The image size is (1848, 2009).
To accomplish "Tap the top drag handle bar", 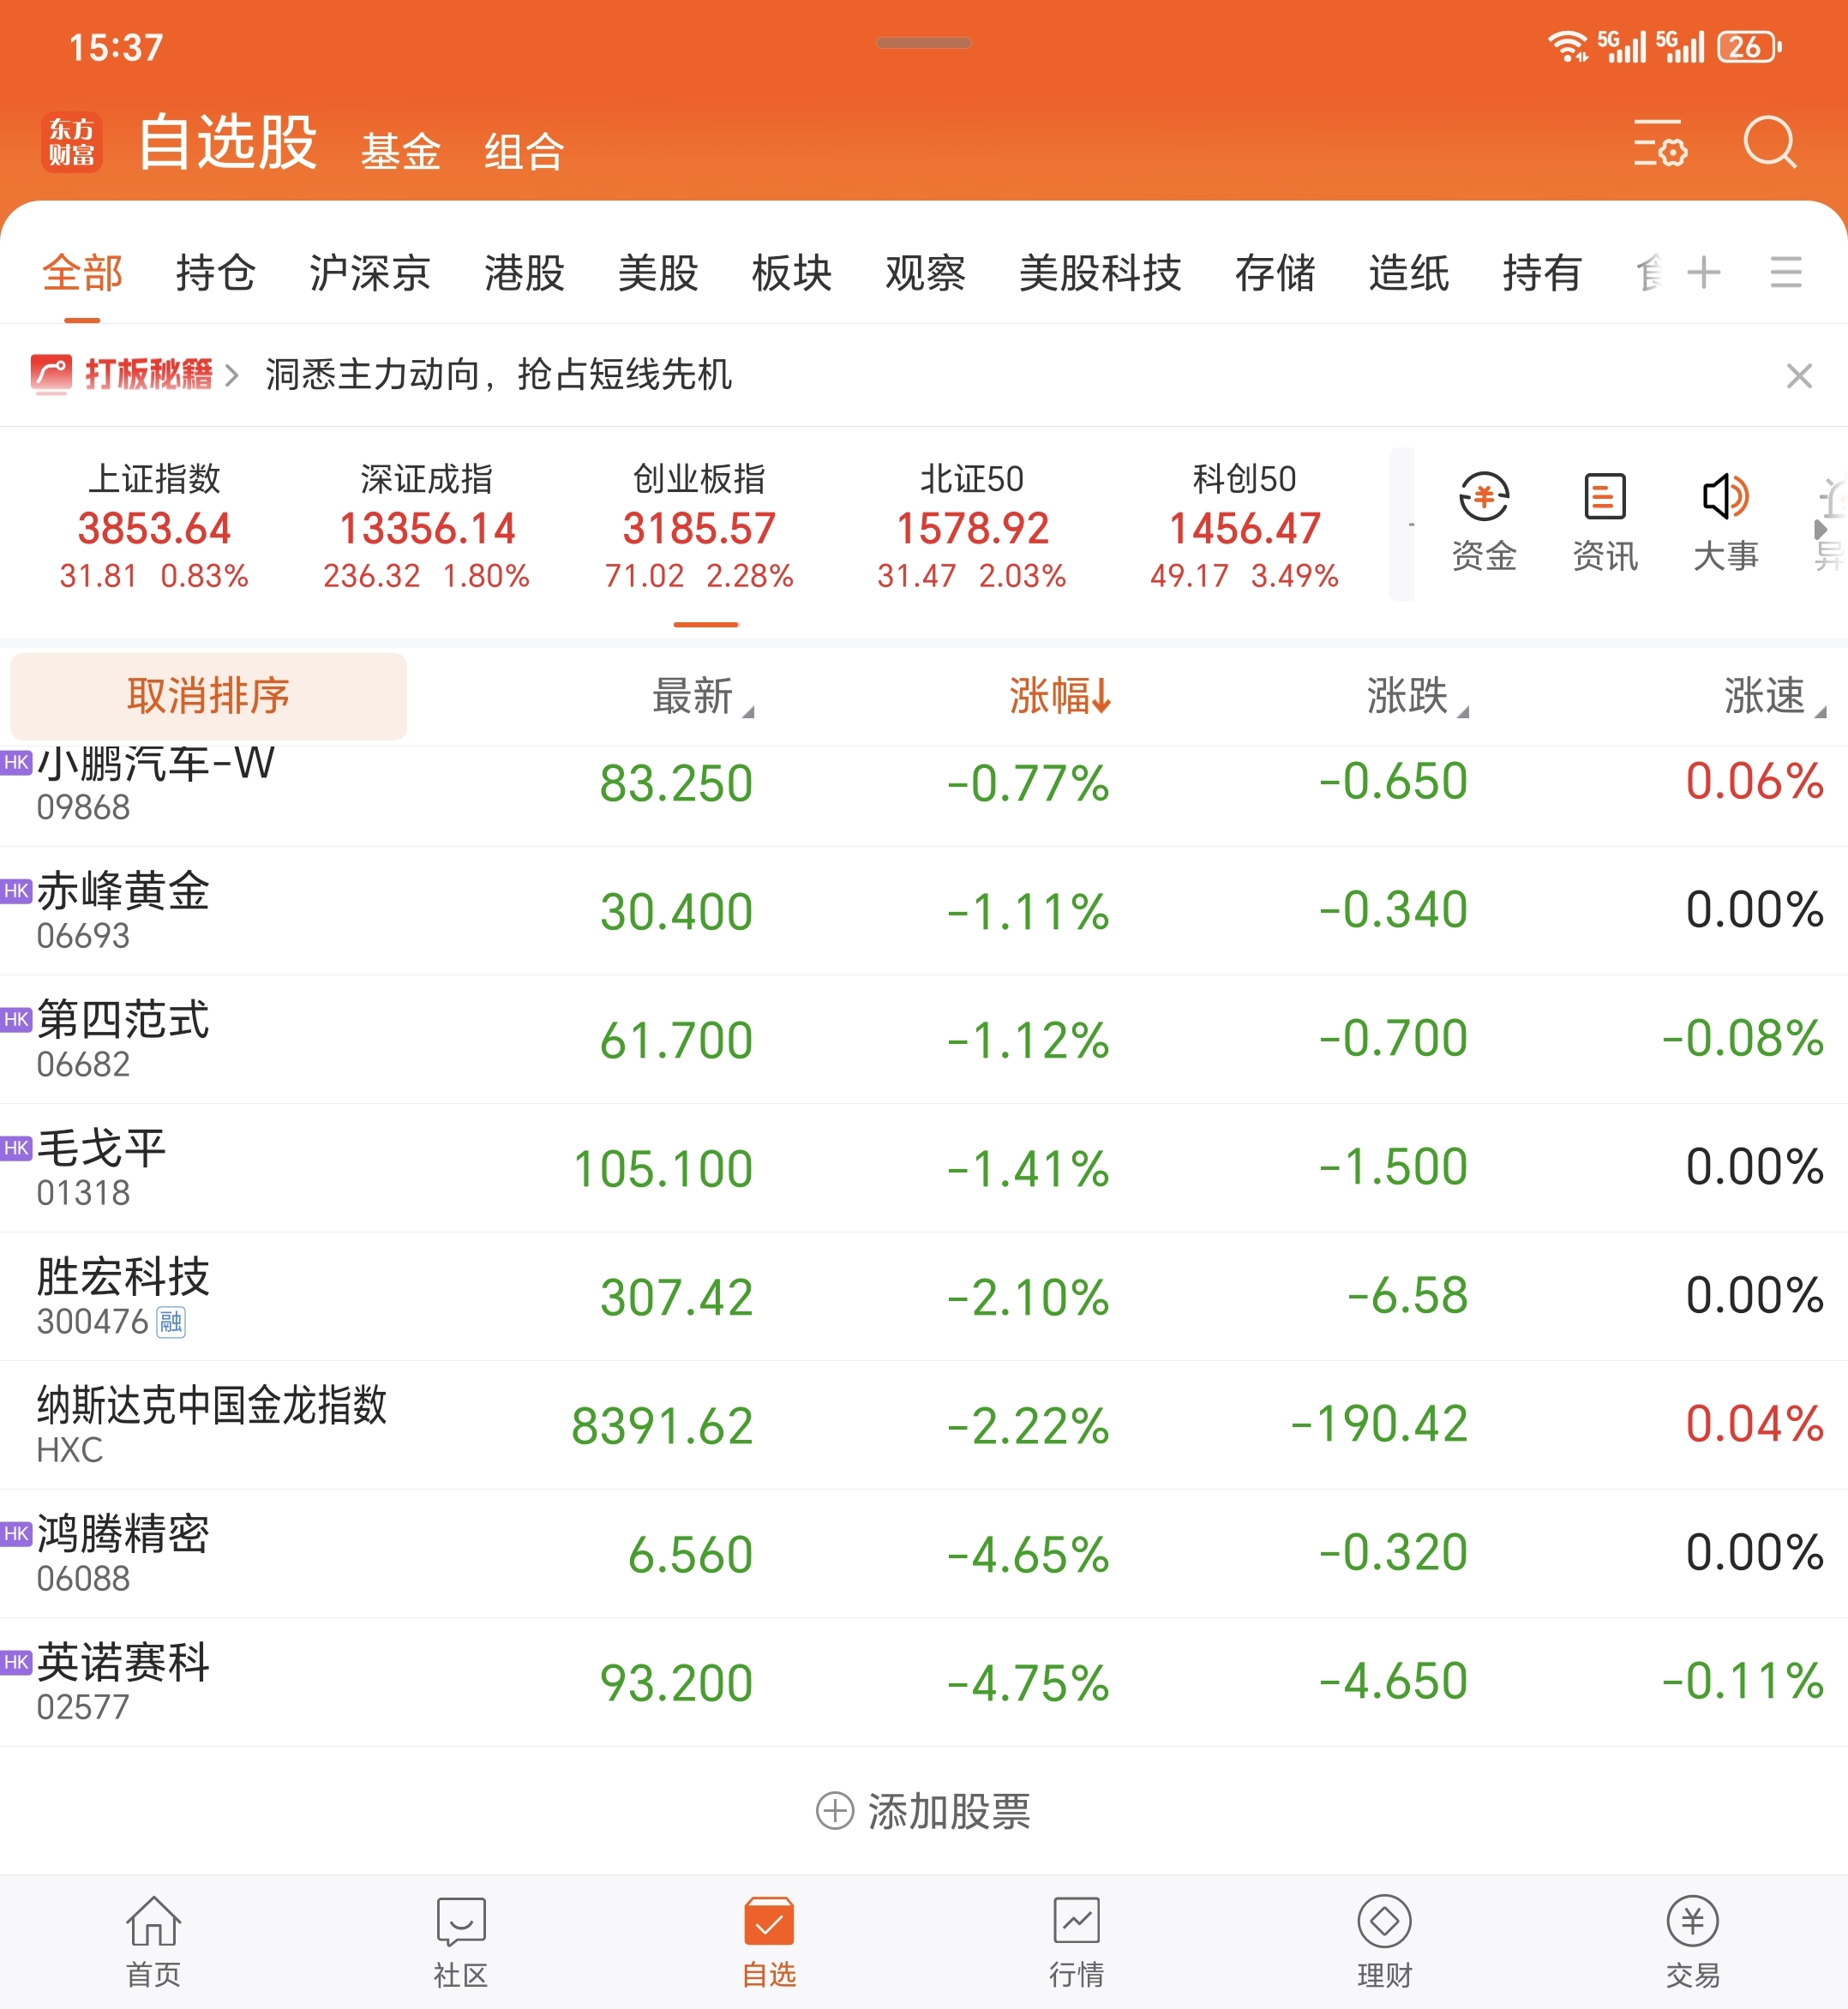I will coord(923,43).
